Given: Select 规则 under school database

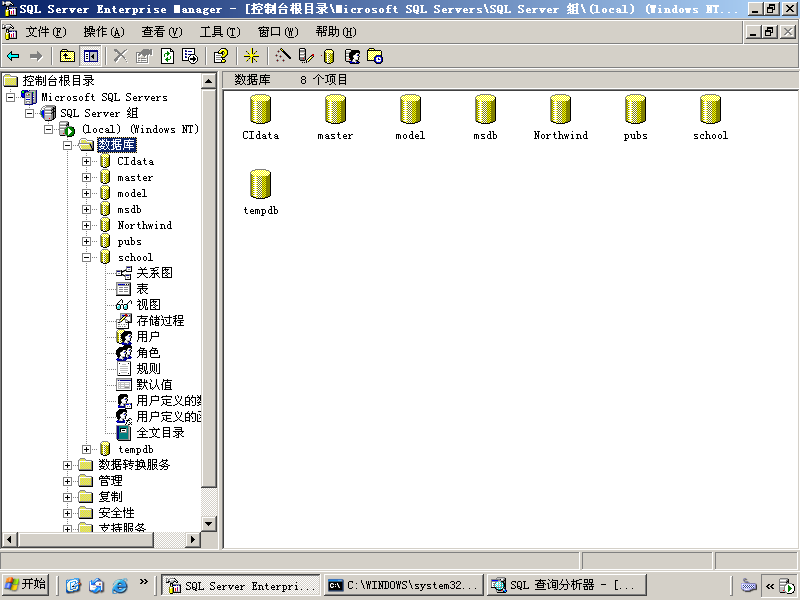Looking at the screenshot, I should point(148,369).
